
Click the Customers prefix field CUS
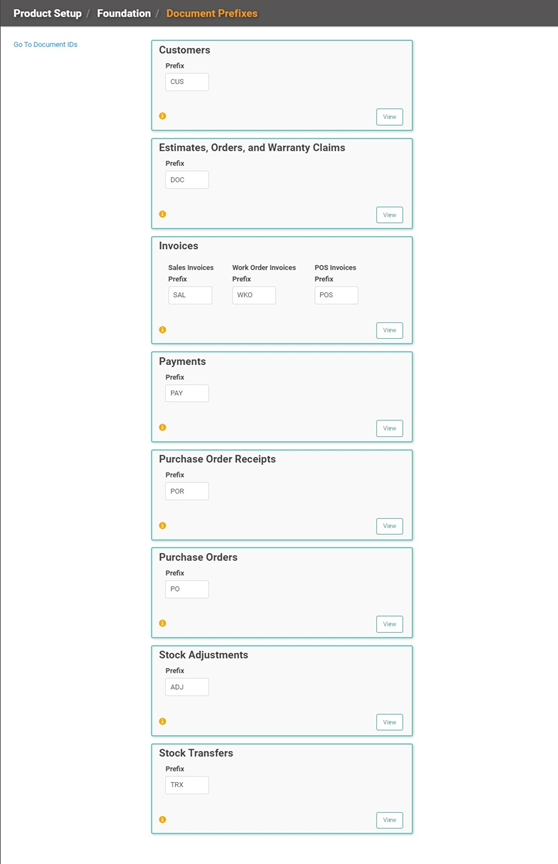187,82
